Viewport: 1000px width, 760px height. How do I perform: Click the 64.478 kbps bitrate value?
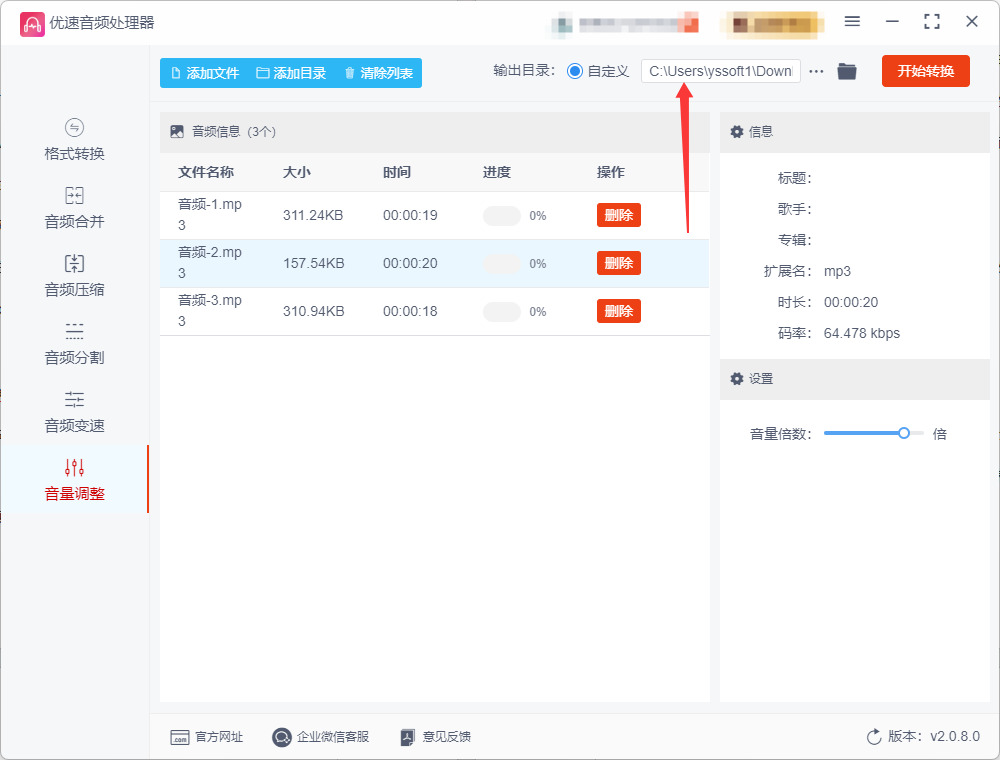point(862,333)
